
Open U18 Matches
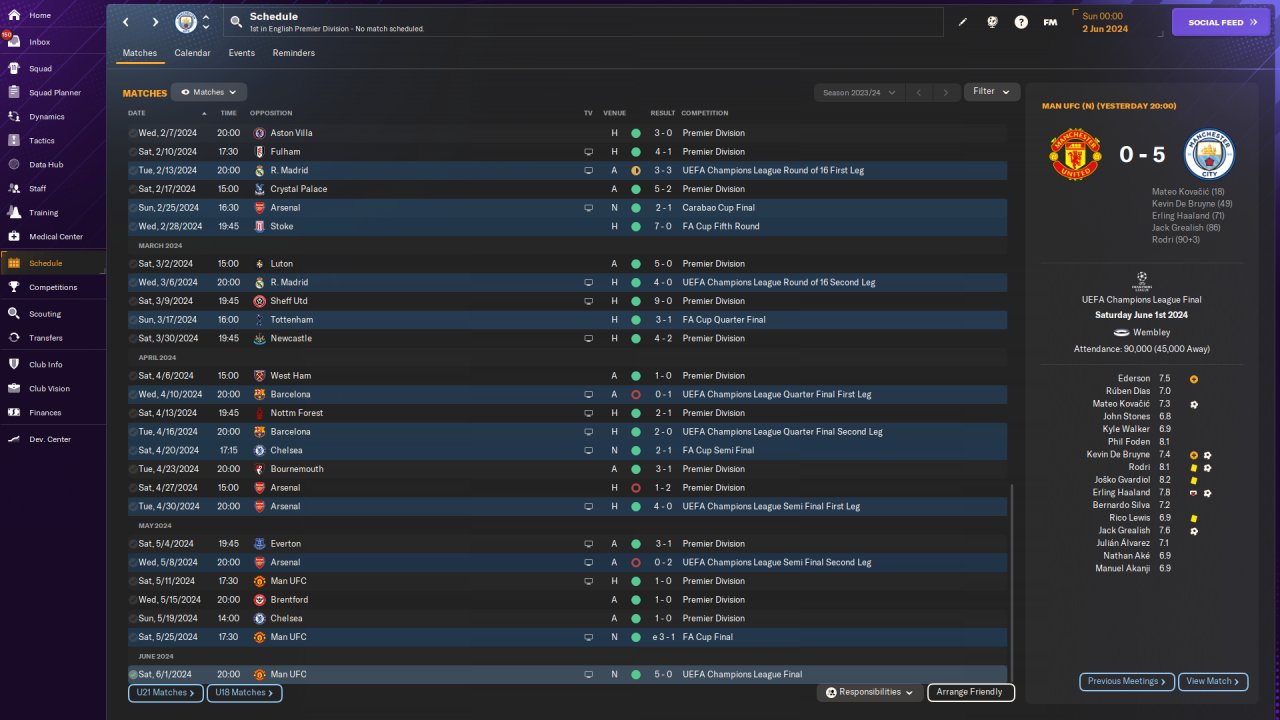(x=244, y=692)
